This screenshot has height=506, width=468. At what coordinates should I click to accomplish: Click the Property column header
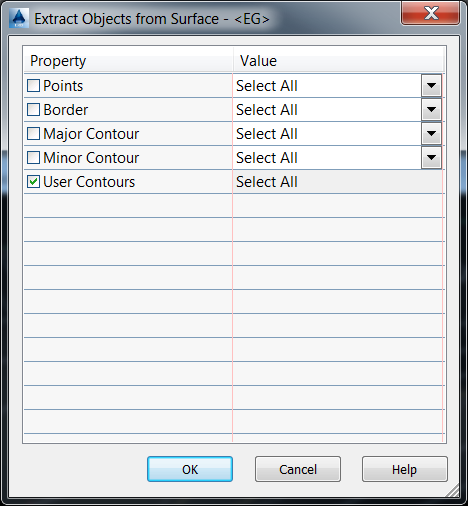point(128,61)
